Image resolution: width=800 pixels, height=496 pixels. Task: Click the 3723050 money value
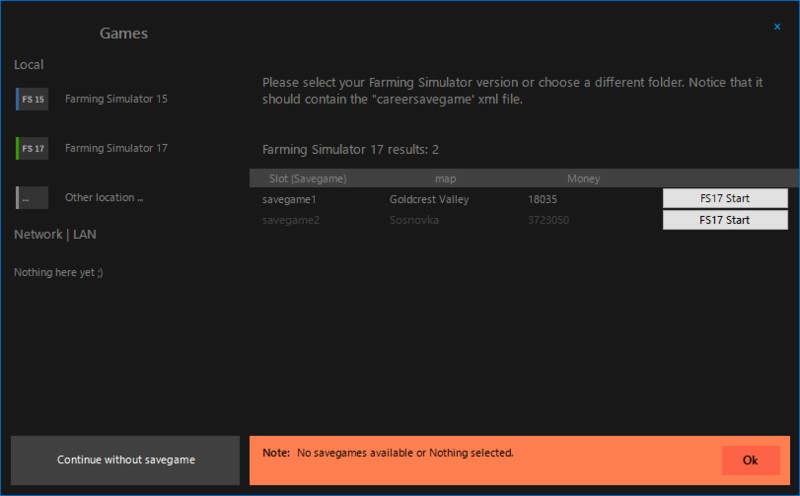549,220
